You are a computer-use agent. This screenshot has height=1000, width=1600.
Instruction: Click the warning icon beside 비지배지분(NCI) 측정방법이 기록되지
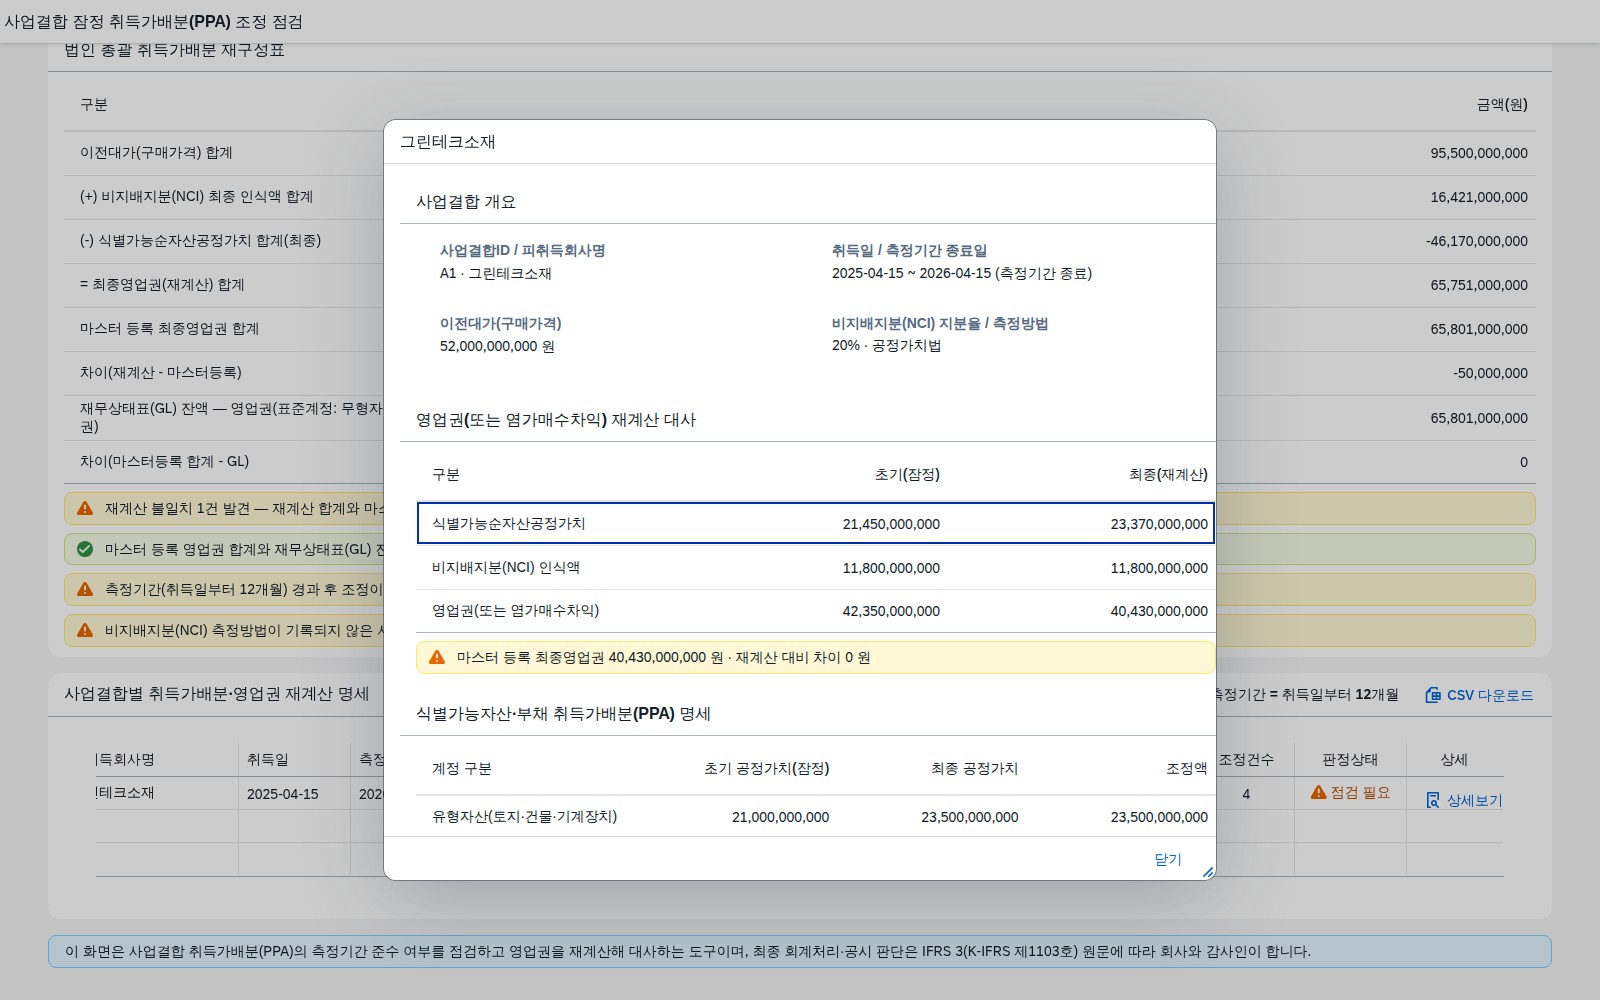click(x=85, y=630)
